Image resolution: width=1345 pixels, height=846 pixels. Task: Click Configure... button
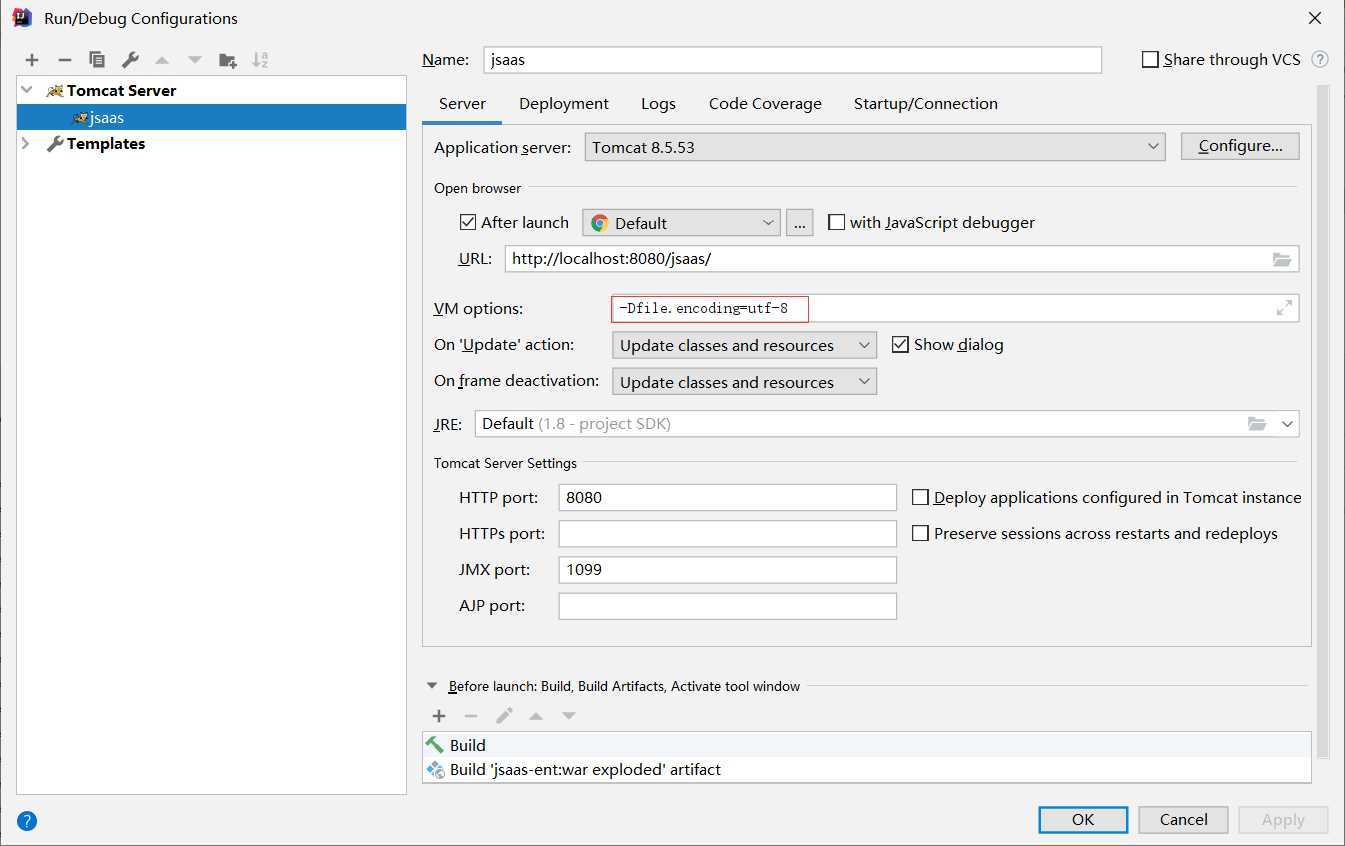tap(1240, 146)
